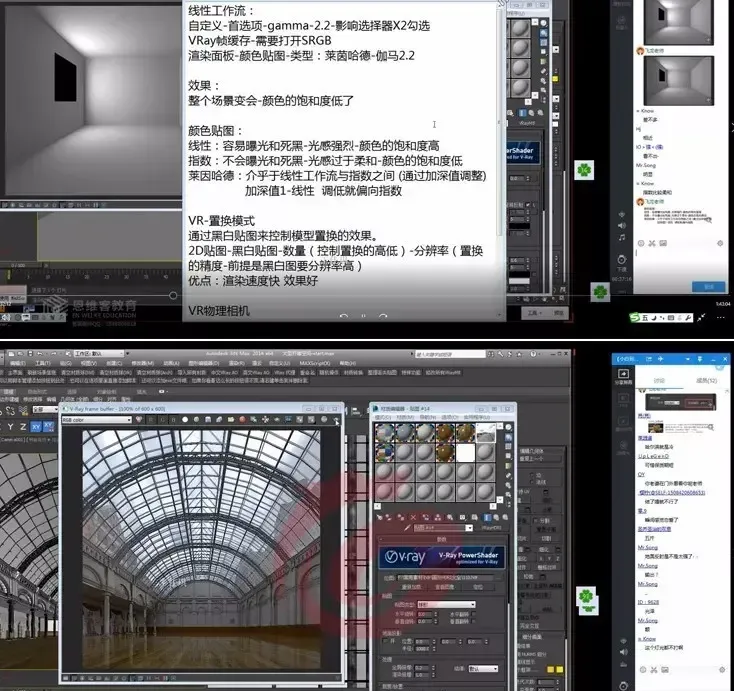Open the dropdown arrow in lower chat title bar
Screen dimensions: 734x691
click(x=687, y=359)
